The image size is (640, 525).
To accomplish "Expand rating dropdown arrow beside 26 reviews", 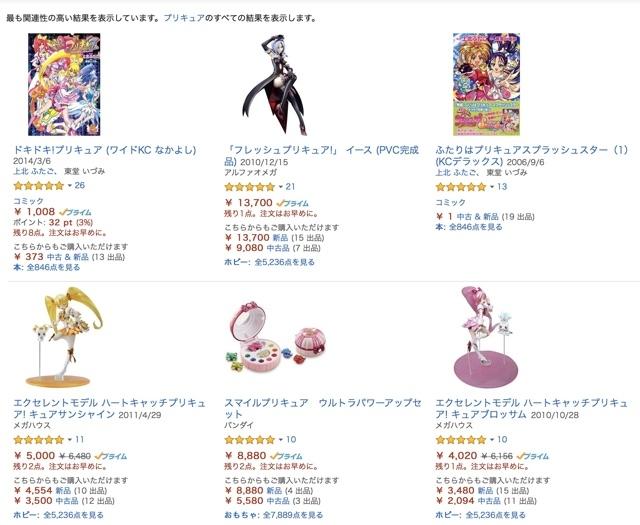I will click(x=69, y=186).
